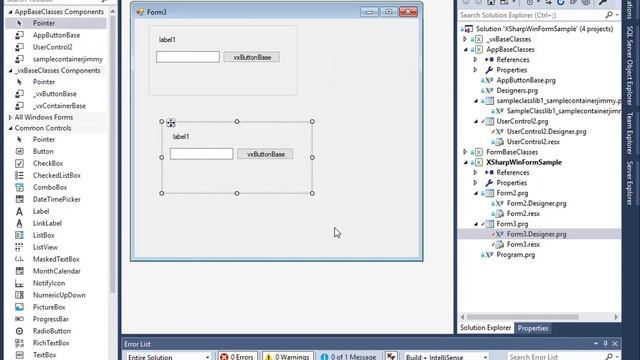
Task: Select UserControl2.Designer.prg file
Action: coord(546,131)
